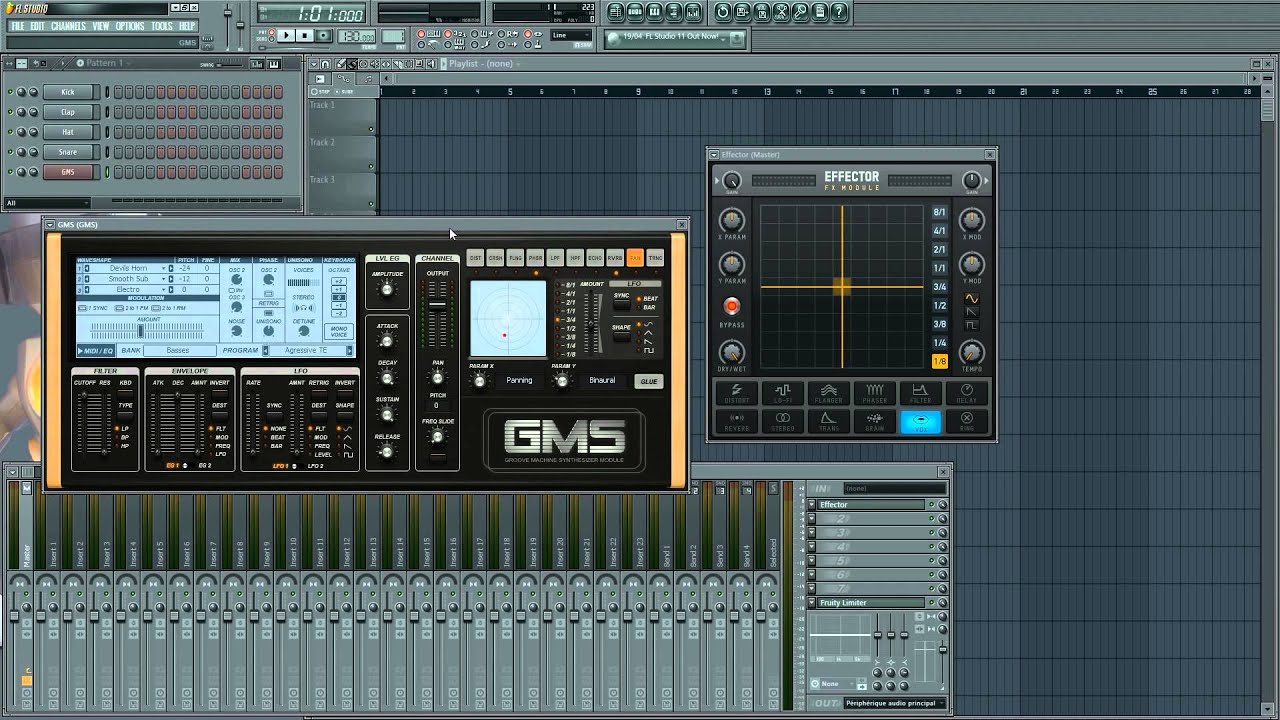Enable ECHO effect in GMS
Viewport: 1280px width, 720px height.
pyautogui.click(x=595, y=258)
